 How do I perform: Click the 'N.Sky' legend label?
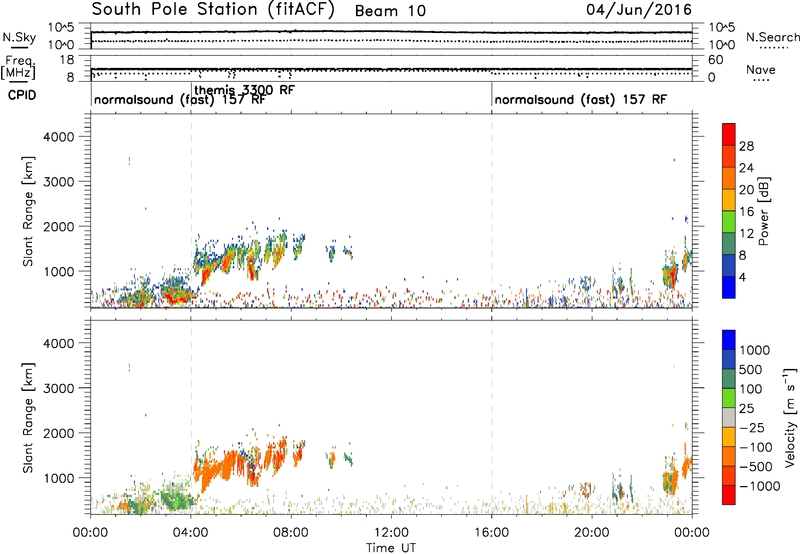coord(19,37)
